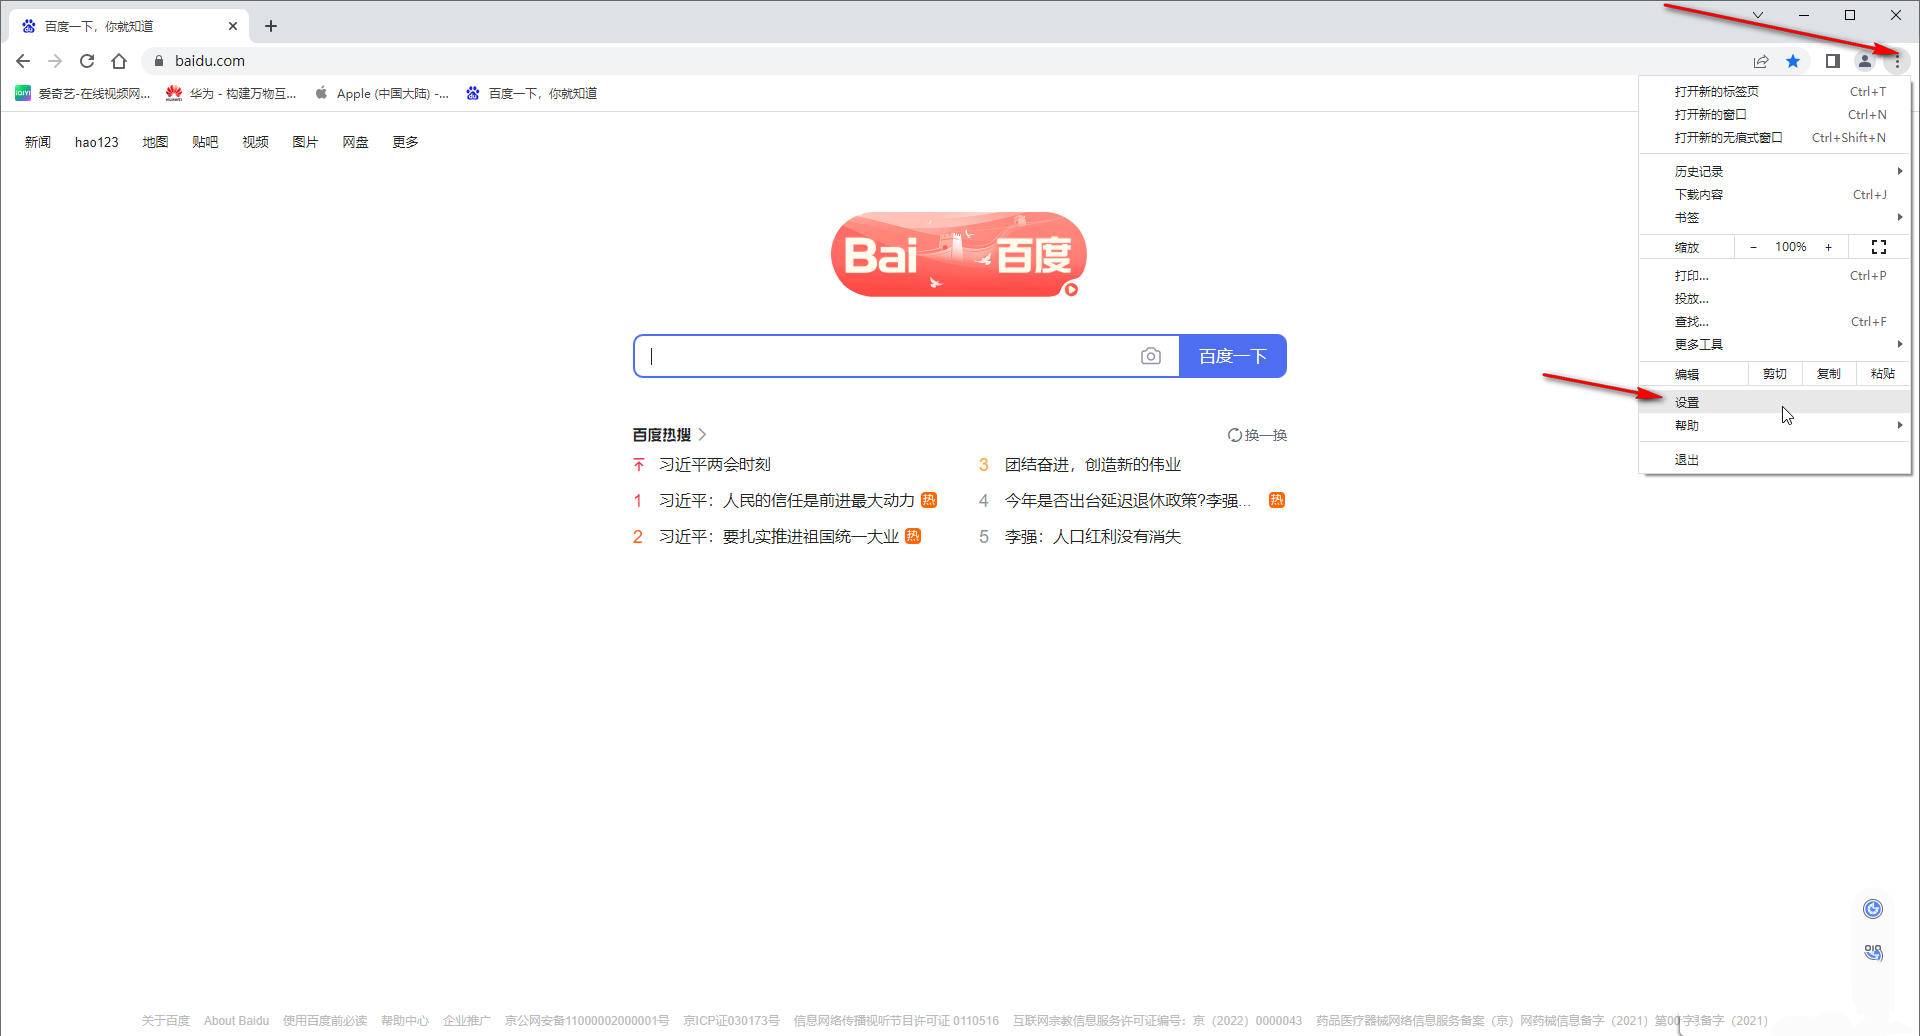Open a new tab with plus button
The height and width of the screenshot is (1036, 1920).
coord(271,26)
